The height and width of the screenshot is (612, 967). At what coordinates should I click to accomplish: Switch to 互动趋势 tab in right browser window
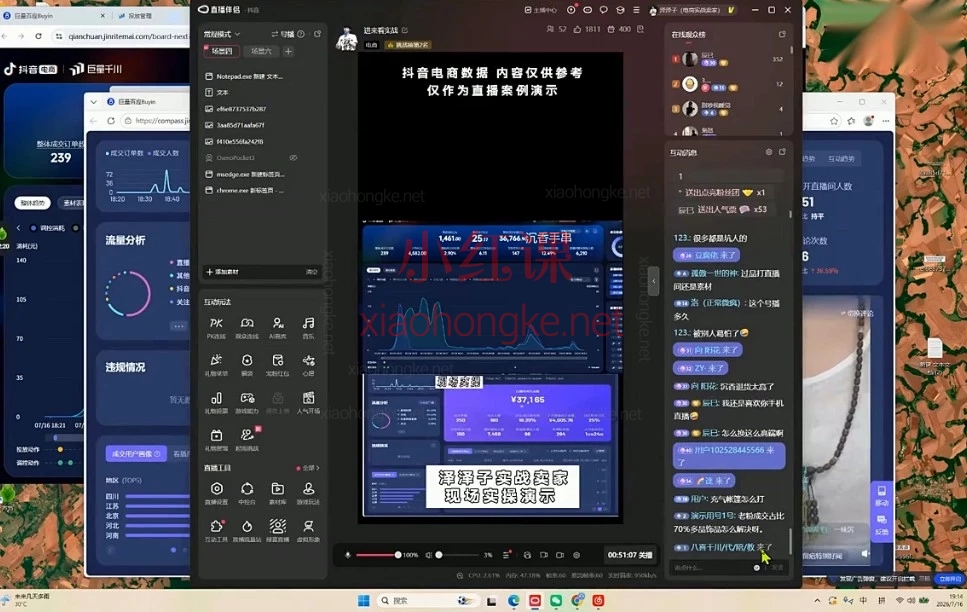841,159
